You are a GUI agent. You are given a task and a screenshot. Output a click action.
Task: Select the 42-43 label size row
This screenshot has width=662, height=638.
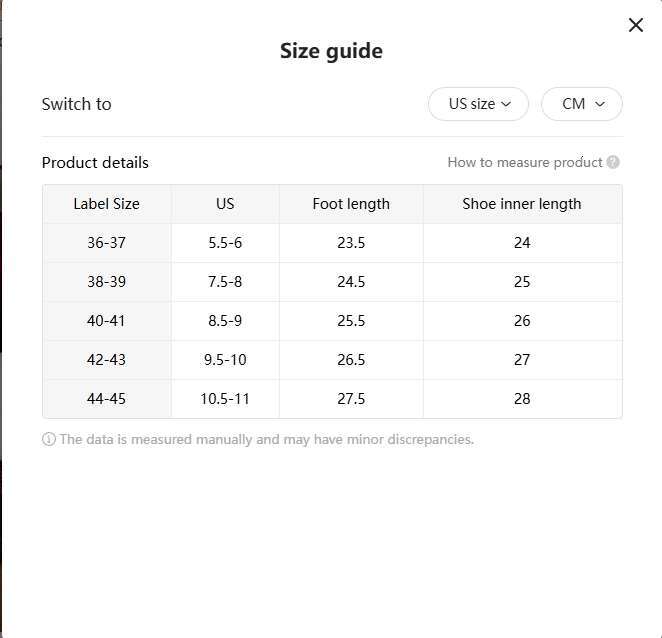(106, 360)
